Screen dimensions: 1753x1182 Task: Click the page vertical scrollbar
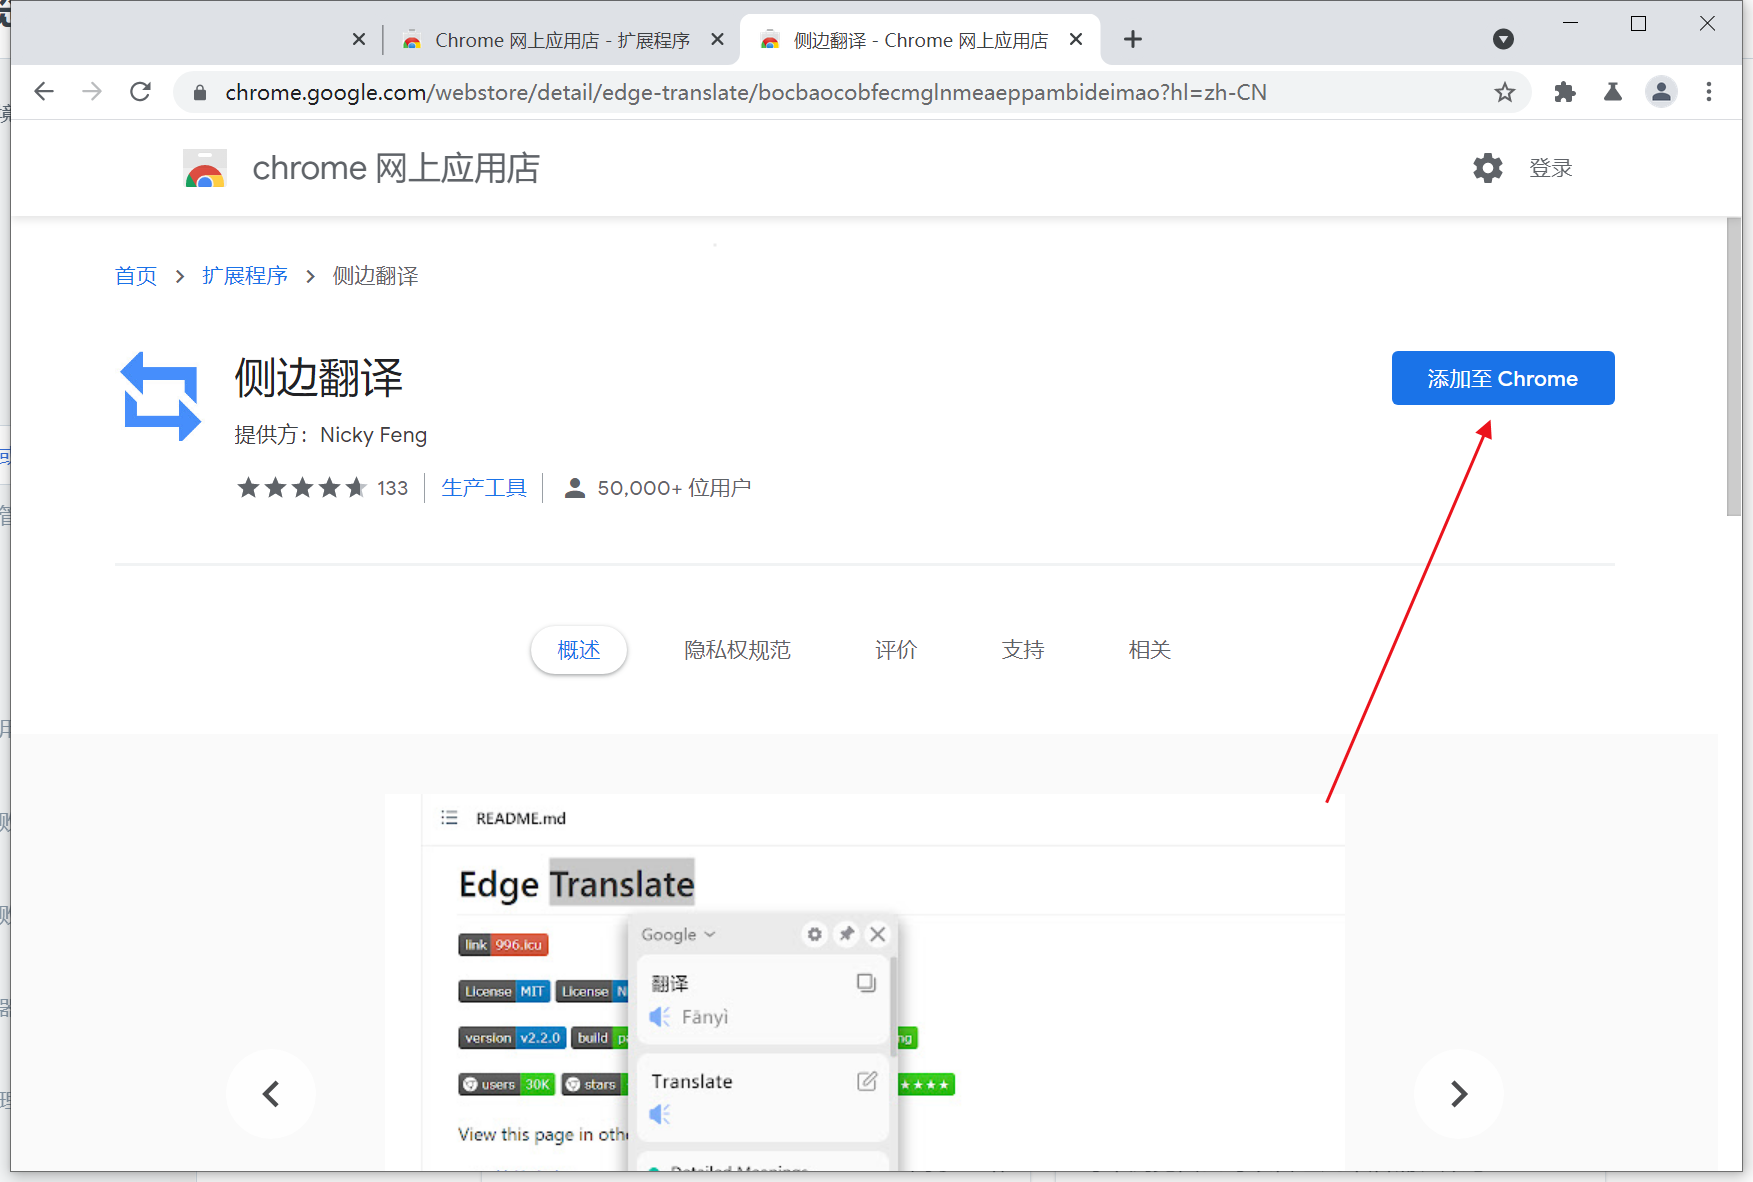tap(1734, 365)
